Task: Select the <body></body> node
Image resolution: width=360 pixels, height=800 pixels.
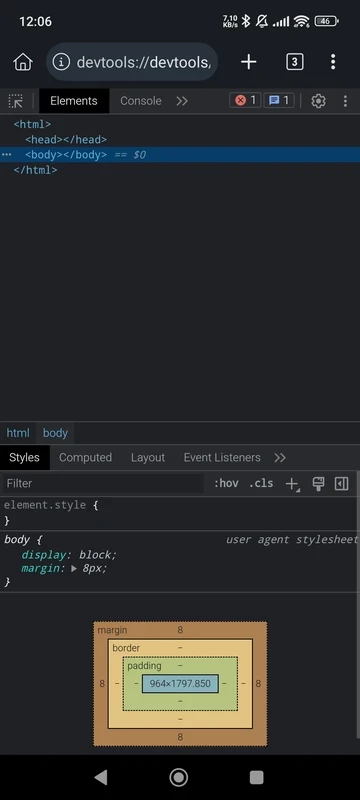Action: pyautogui.click(x=66, y=155)
